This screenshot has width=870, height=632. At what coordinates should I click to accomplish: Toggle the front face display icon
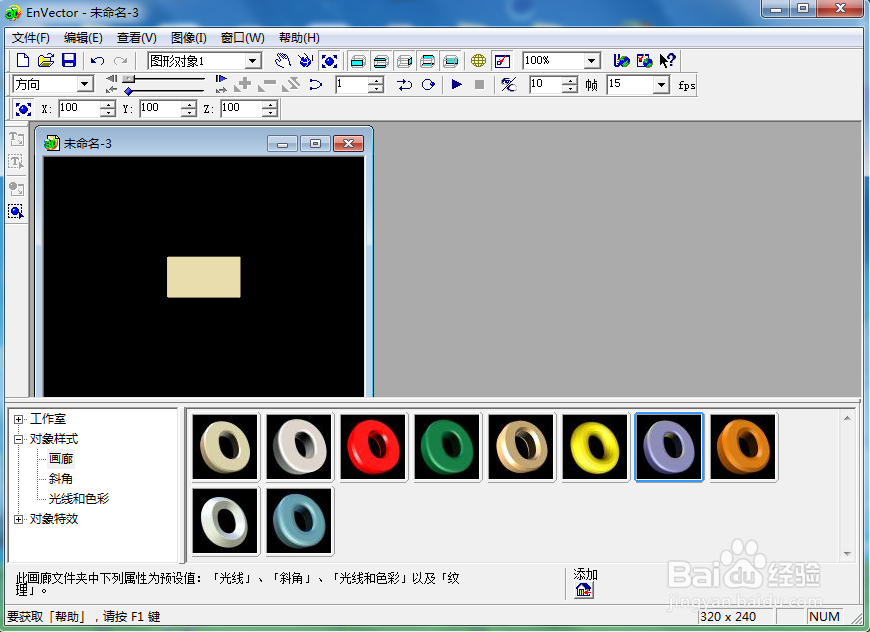coord(358,61)
